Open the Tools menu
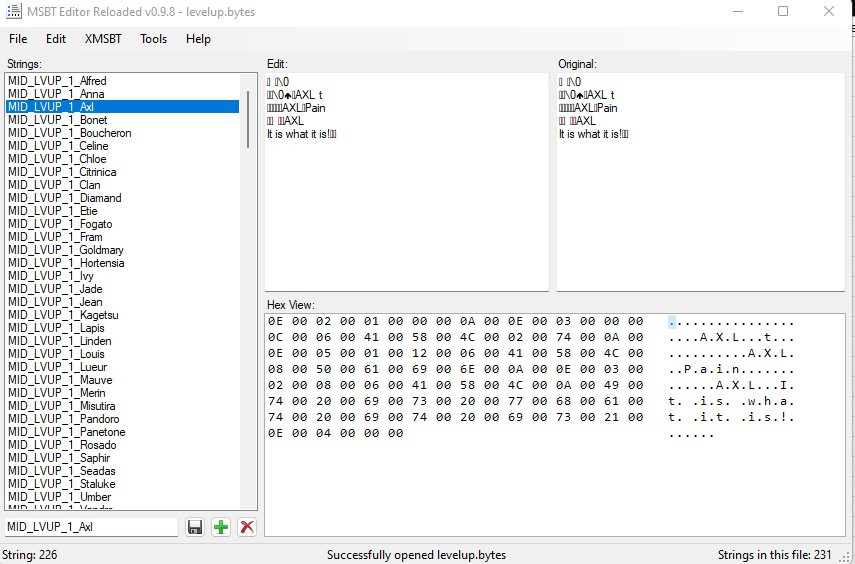Screen dimensions: 855x564 point(154,39)
